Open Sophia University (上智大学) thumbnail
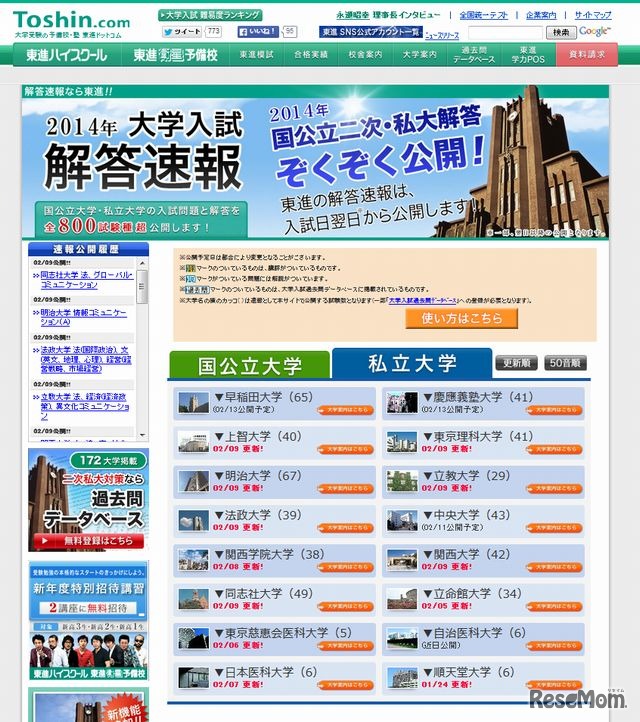This screenshot has width=640, height=722. point(193,442)
